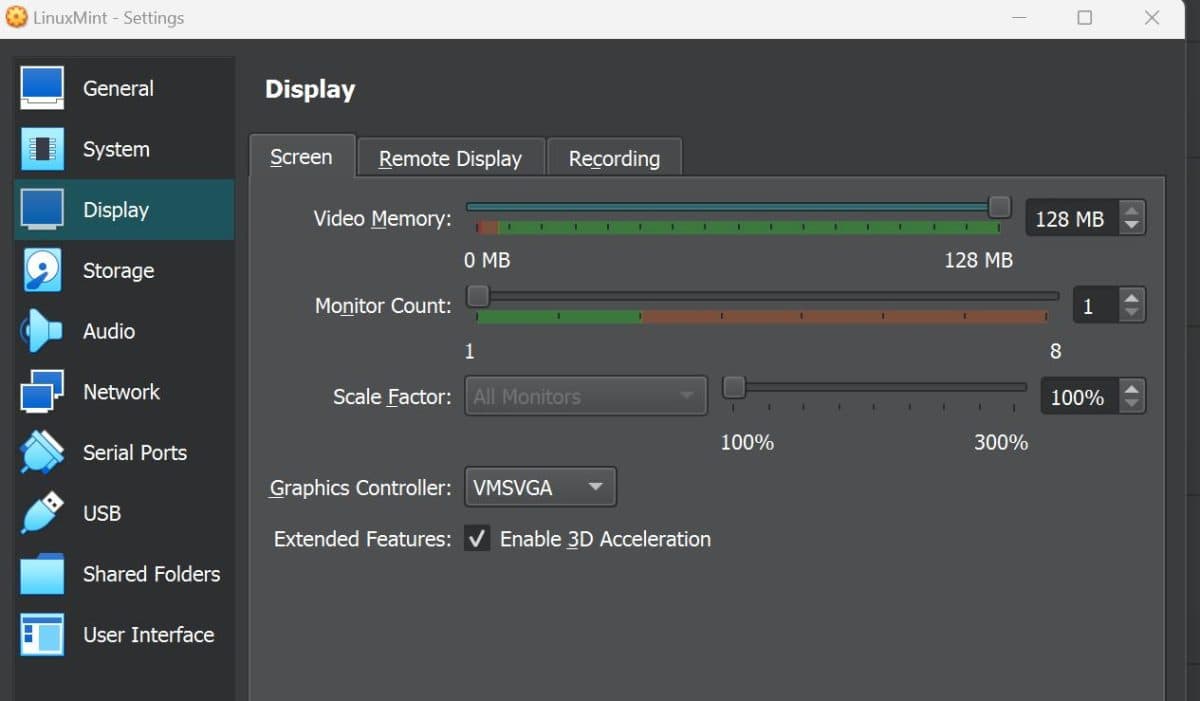Select the USB plug icon
Screen dimensions: 1200x701
[42, 513]
